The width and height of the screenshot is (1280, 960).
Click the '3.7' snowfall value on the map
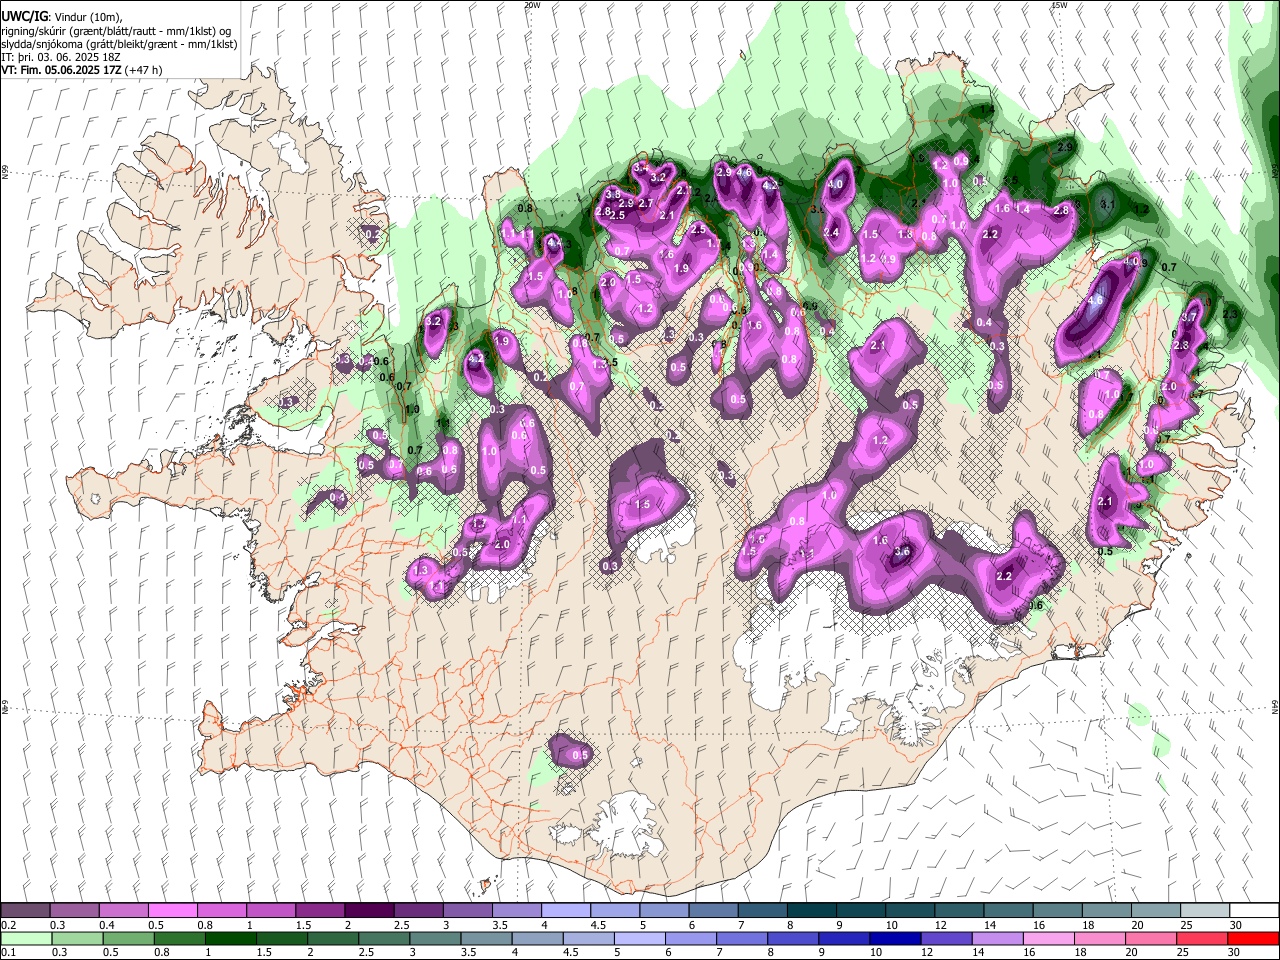pyautogui.click(x=1189, y=317)
